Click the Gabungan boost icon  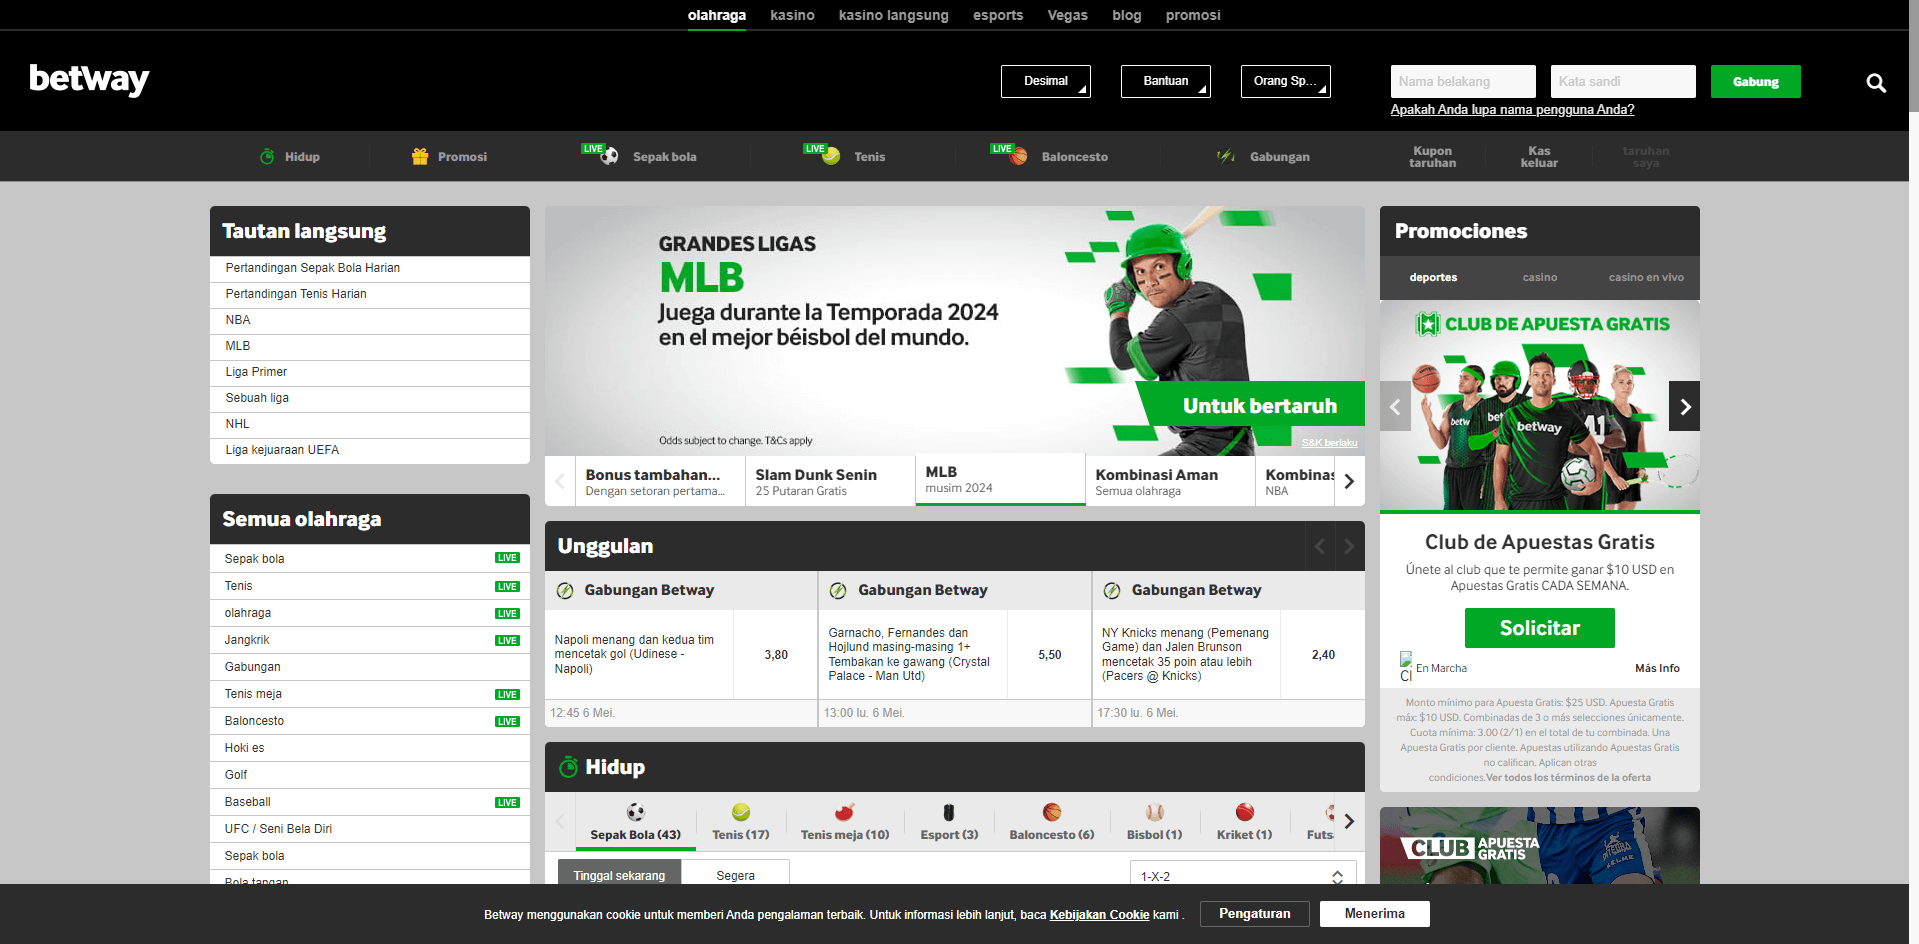(x=1225, y=156)
